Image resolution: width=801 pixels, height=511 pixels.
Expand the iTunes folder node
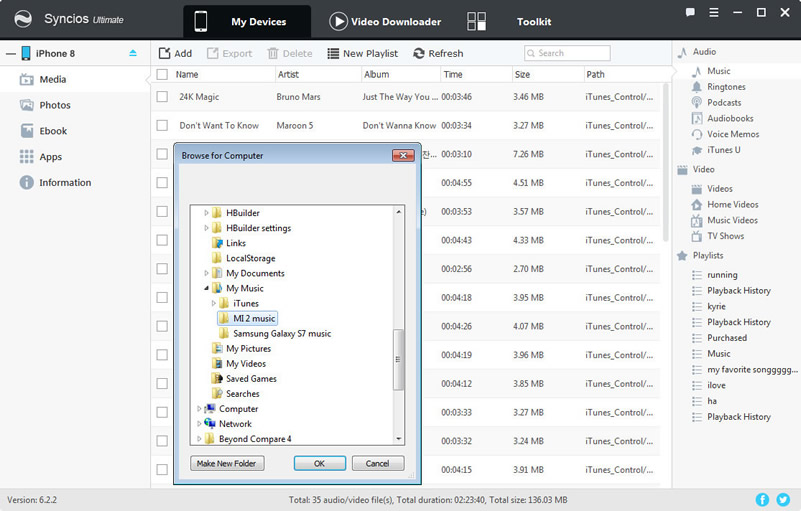(x=214, y=304)
